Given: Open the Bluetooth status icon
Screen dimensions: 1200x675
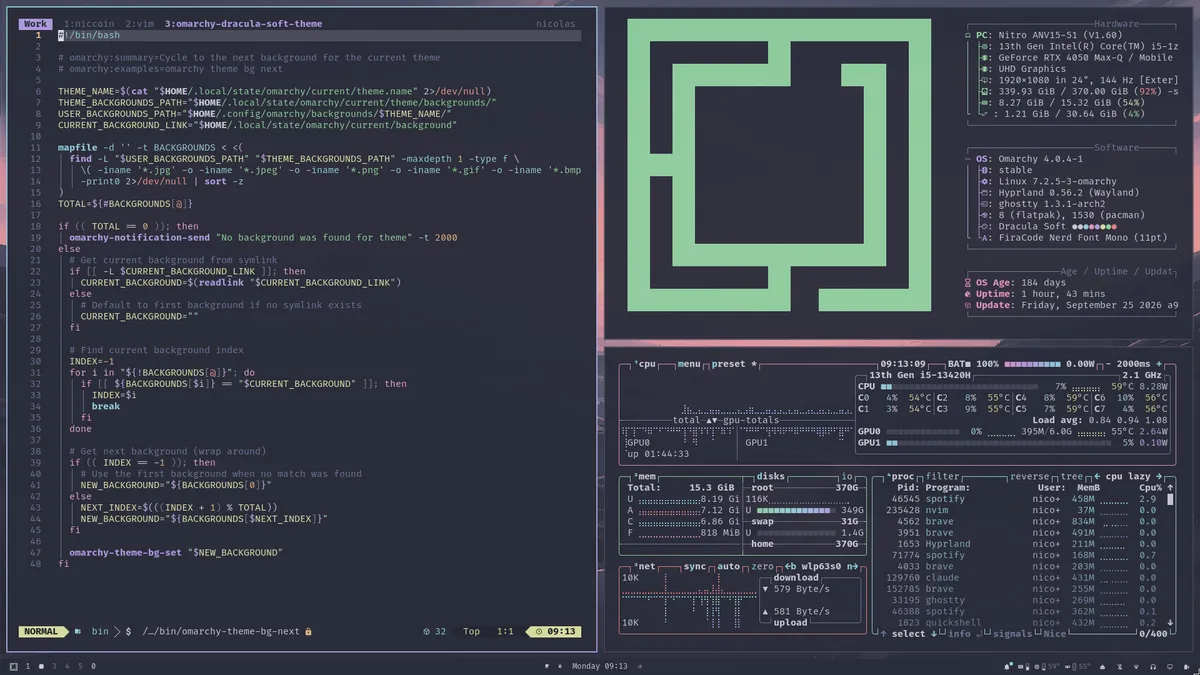Looking at the screenshot, I should click(1120, 666).
